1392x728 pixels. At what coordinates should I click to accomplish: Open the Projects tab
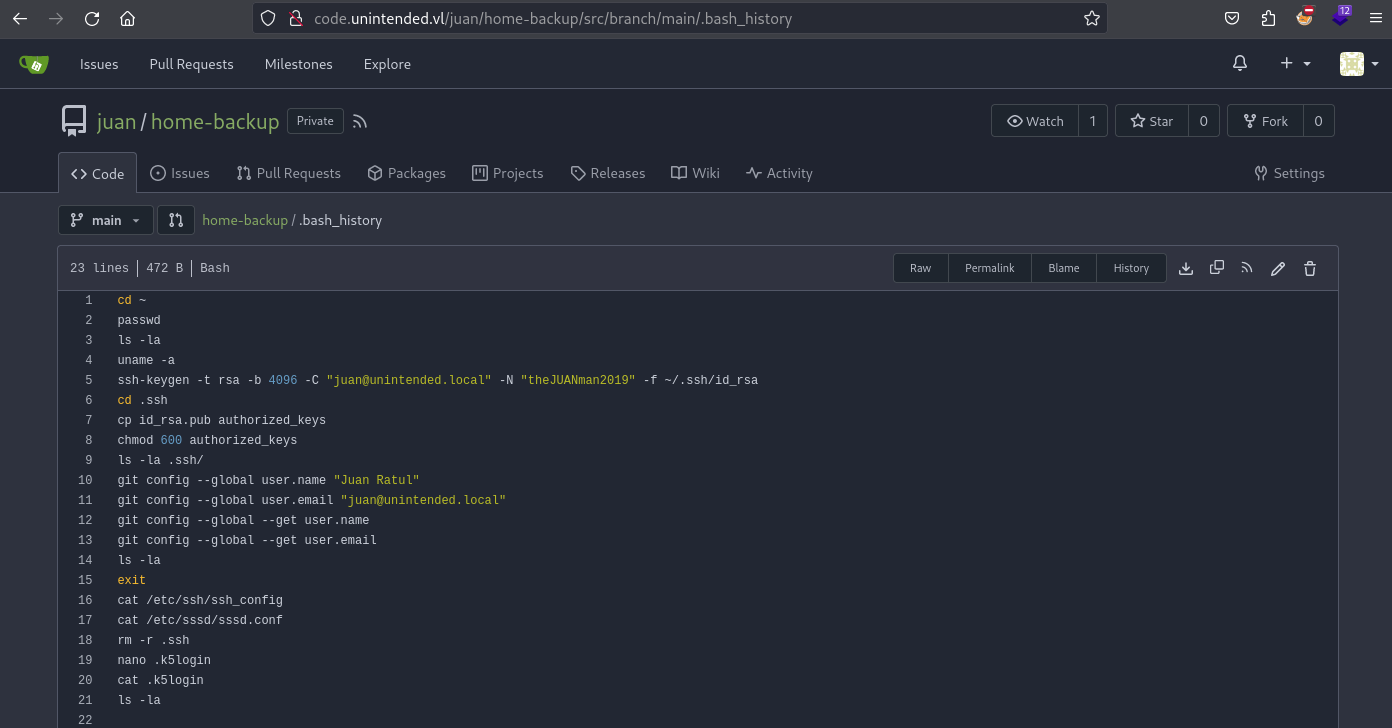click(508, 173)
